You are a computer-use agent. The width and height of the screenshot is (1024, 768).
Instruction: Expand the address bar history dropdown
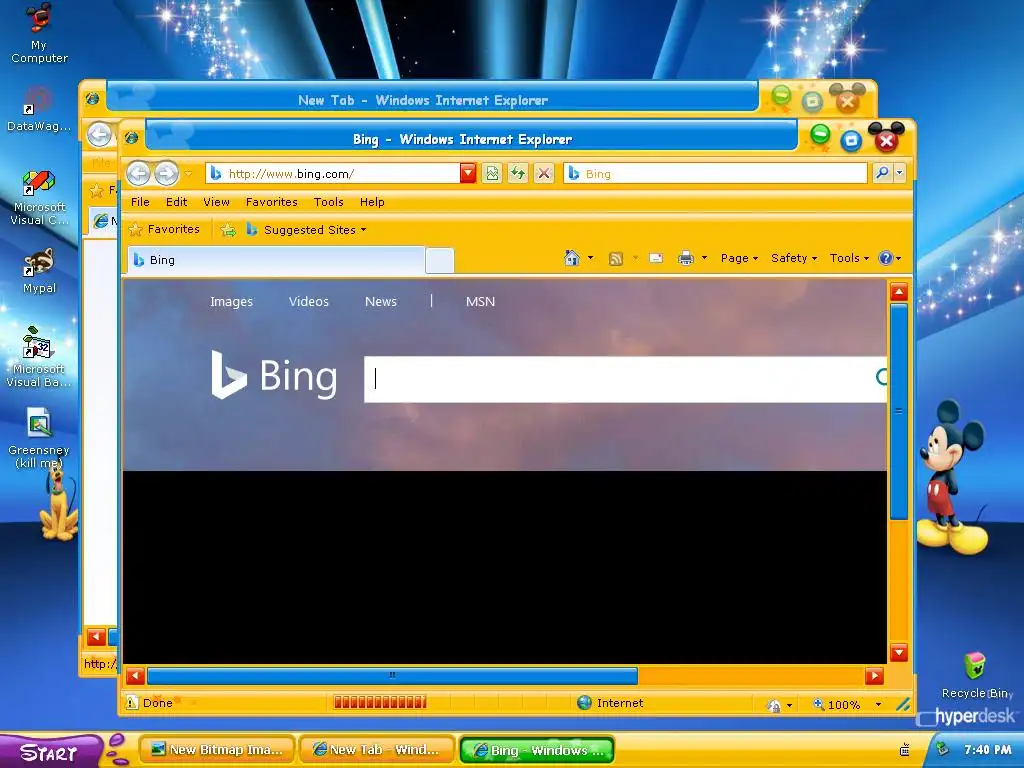tap(468, 173)
